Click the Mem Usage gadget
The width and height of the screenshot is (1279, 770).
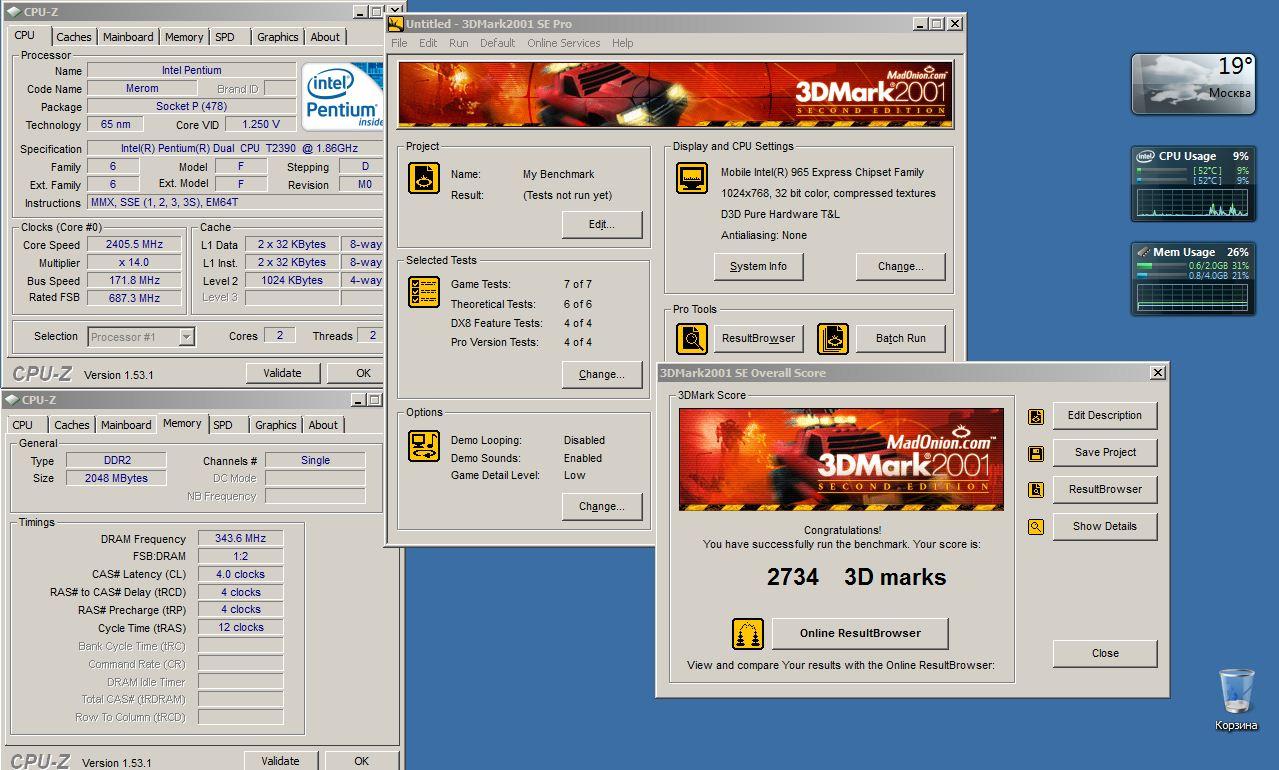1193,280
